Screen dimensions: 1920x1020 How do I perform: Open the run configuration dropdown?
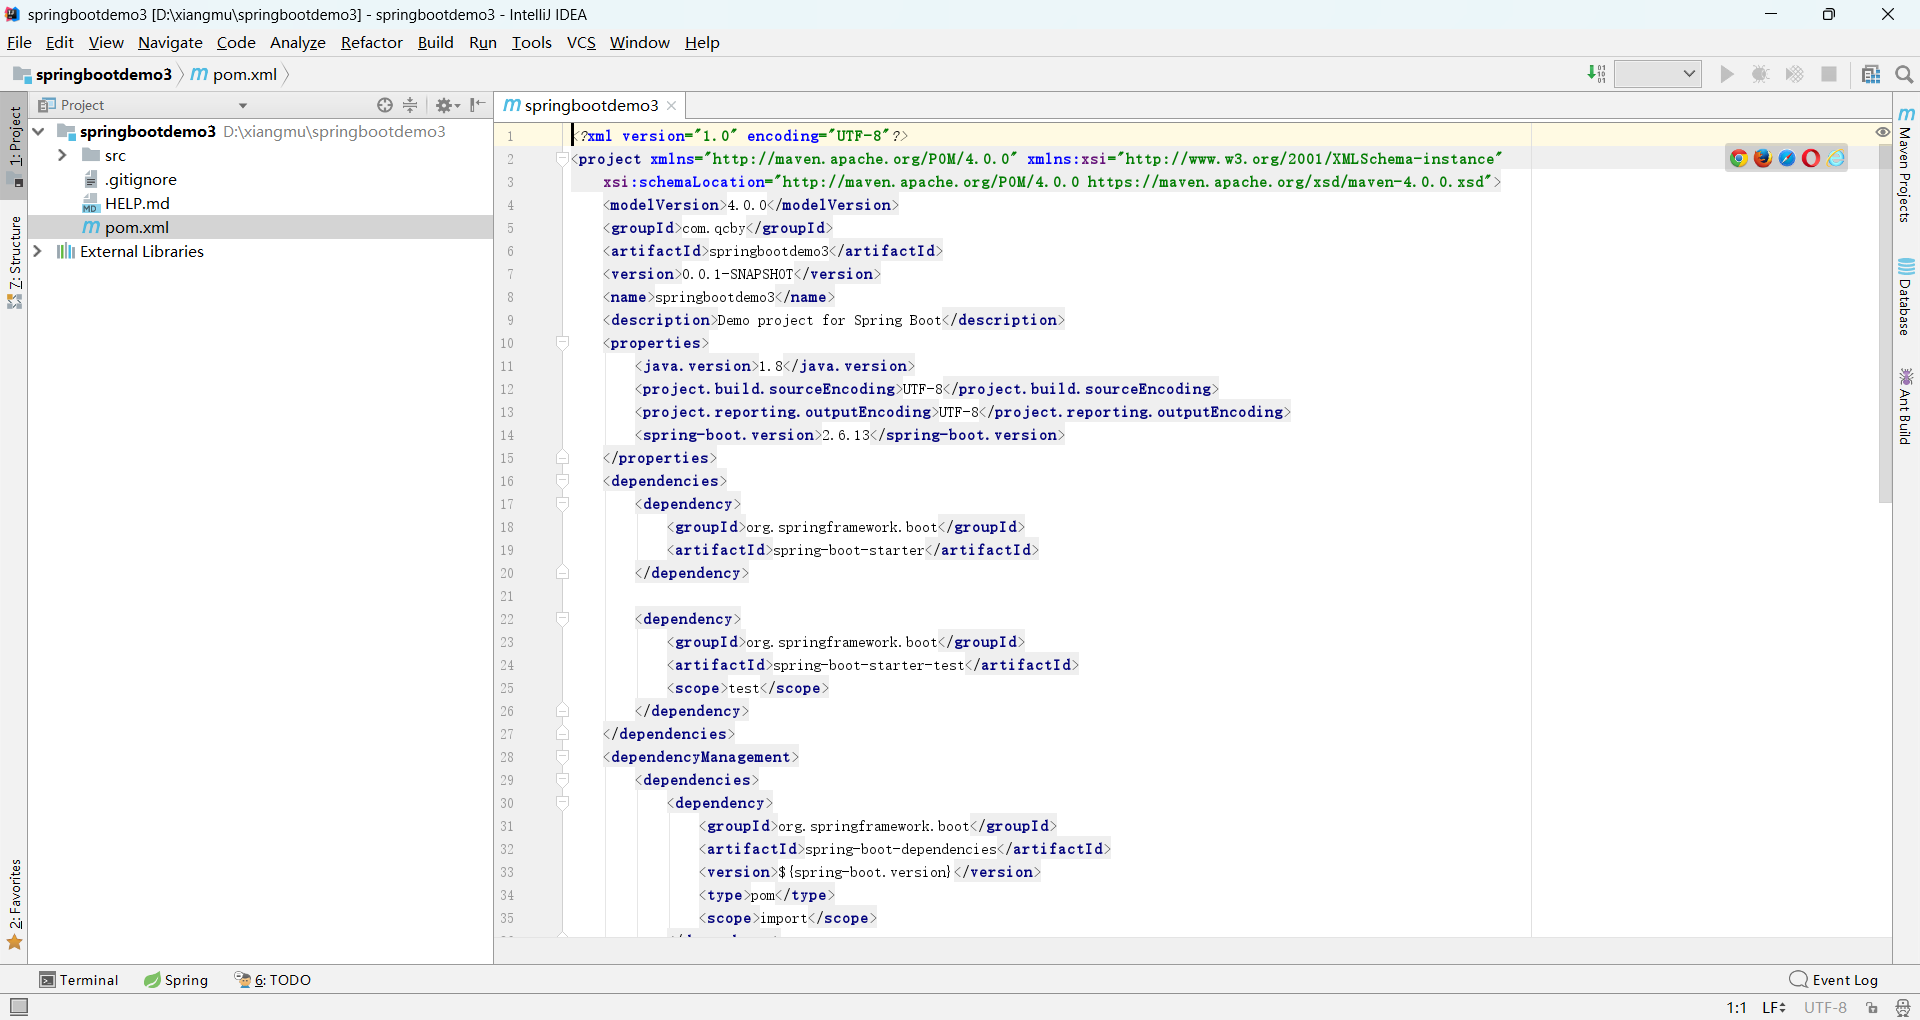1658,74
